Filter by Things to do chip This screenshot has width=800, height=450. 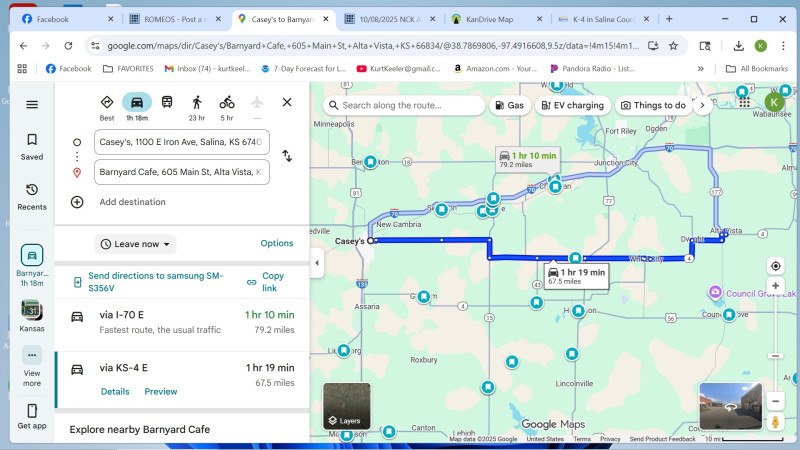(x=654, y=106)
